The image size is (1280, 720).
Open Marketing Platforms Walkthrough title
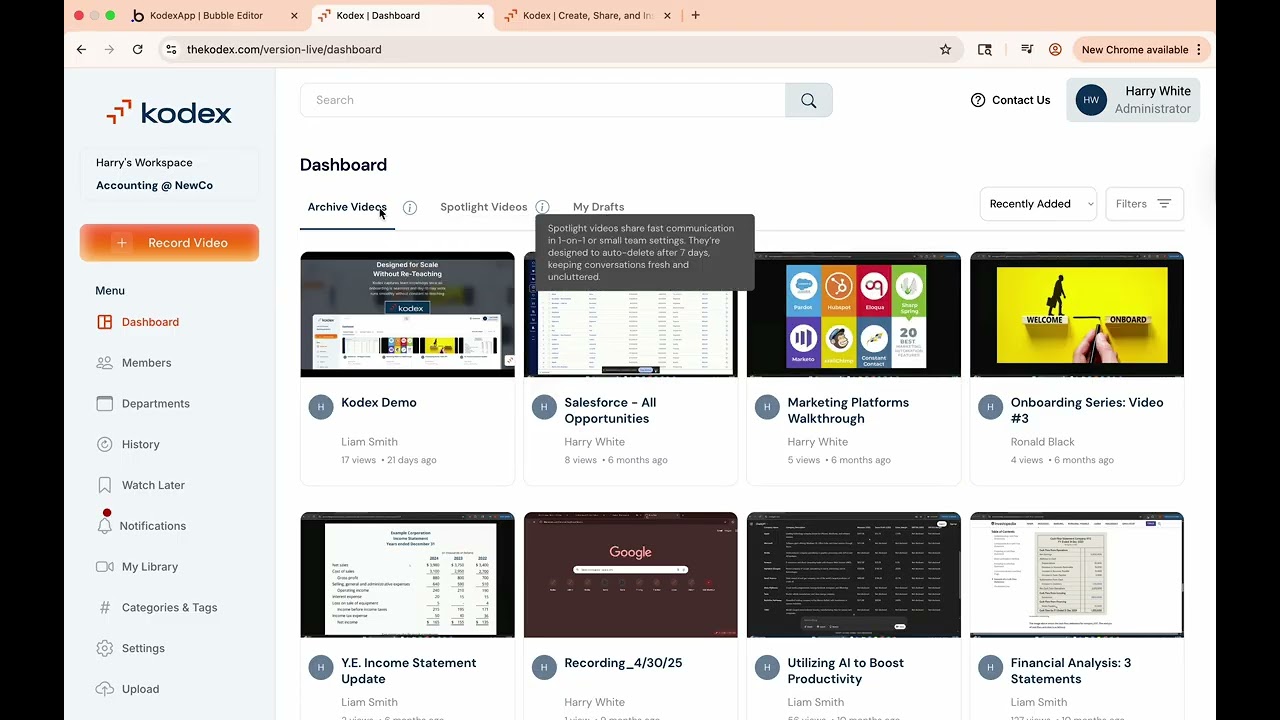(x=848, y=410)
